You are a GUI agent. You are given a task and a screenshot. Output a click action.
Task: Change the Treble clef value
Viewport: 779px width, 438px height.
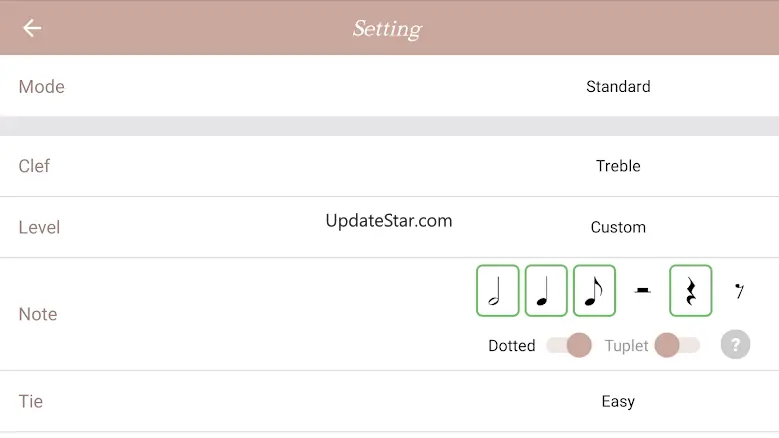618,166
